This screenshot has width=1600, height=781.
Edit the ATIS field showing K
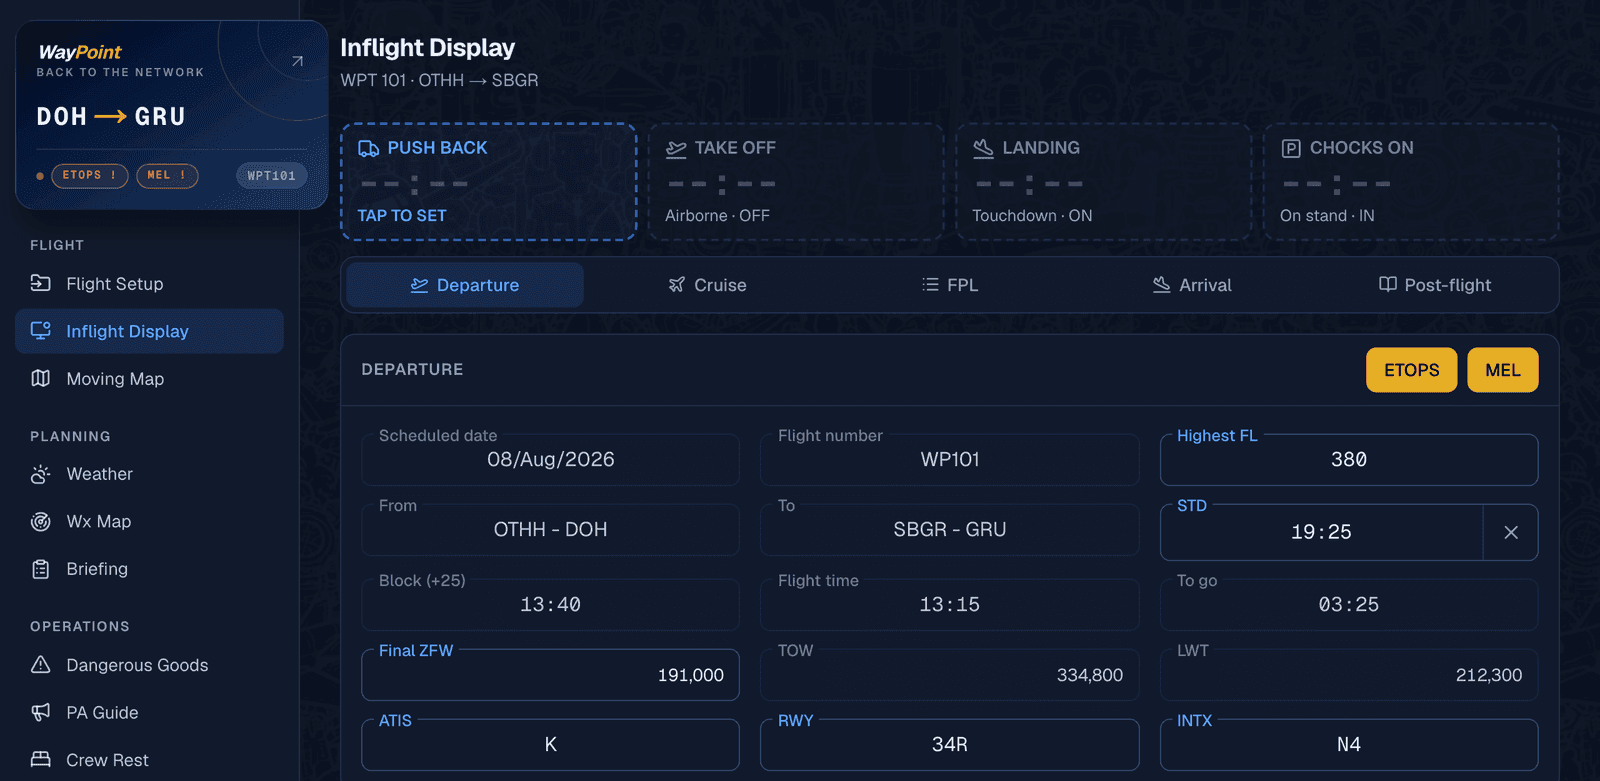[x=550, y=745]
